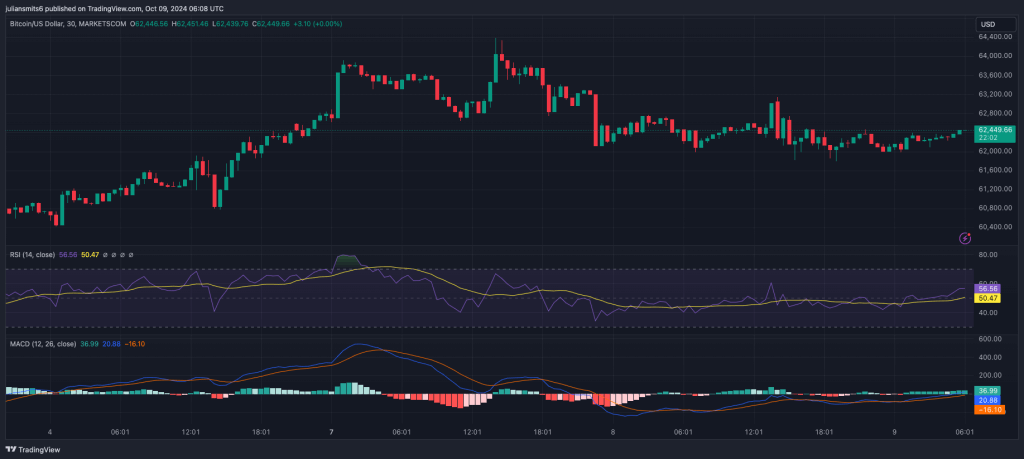Click the date marker 7 on time axis
Viewport: 1024px width, 459px height.
[331, 432]
